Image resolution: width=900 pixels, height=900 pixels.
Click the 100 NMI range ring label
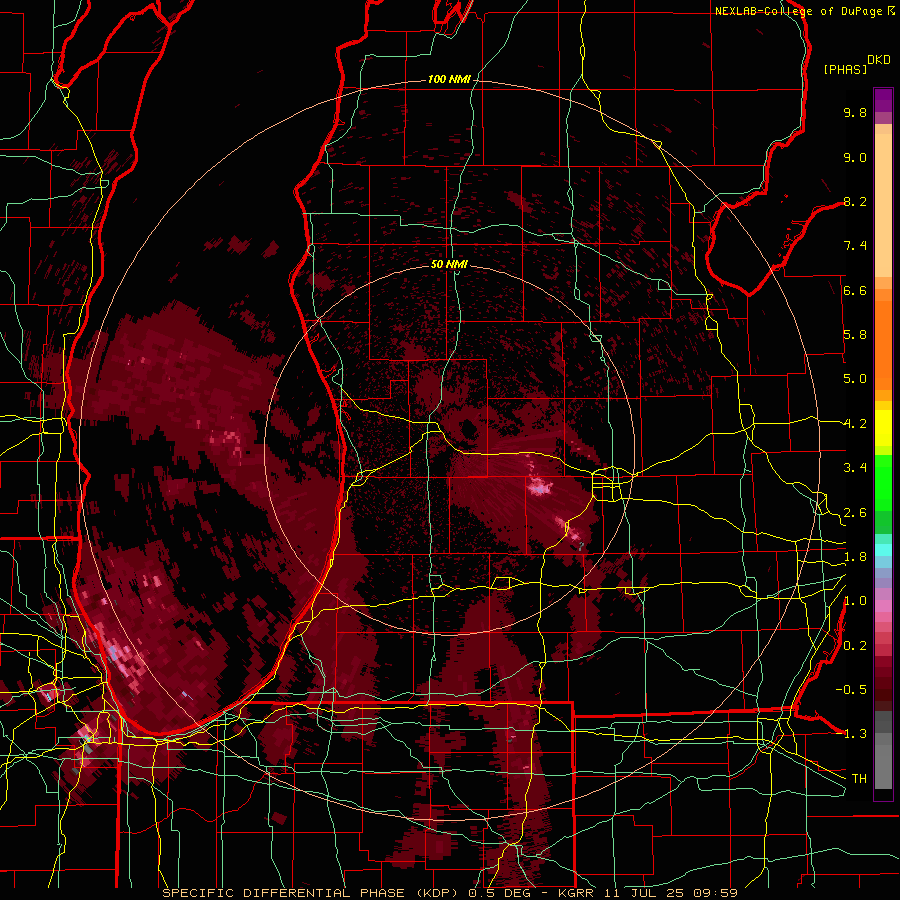pyautogui.click(x=449, y=79)
